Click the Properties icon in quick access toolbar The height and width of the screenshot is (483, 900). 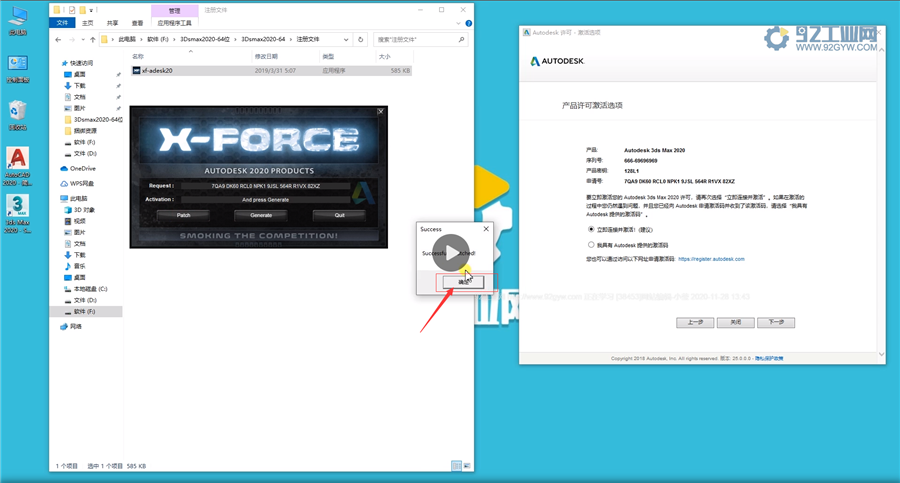72,10
